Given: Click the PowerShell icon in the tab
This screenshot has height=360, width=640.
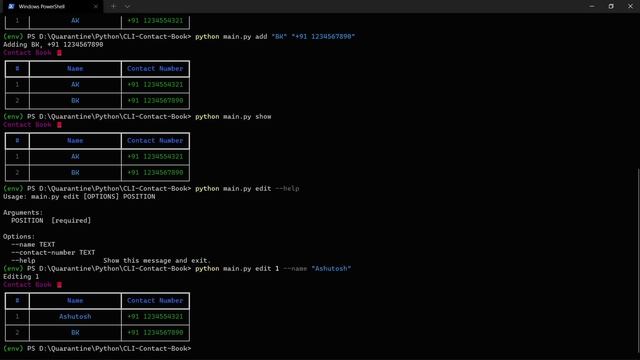Looking at the screenshot, I should click(11, 7).
